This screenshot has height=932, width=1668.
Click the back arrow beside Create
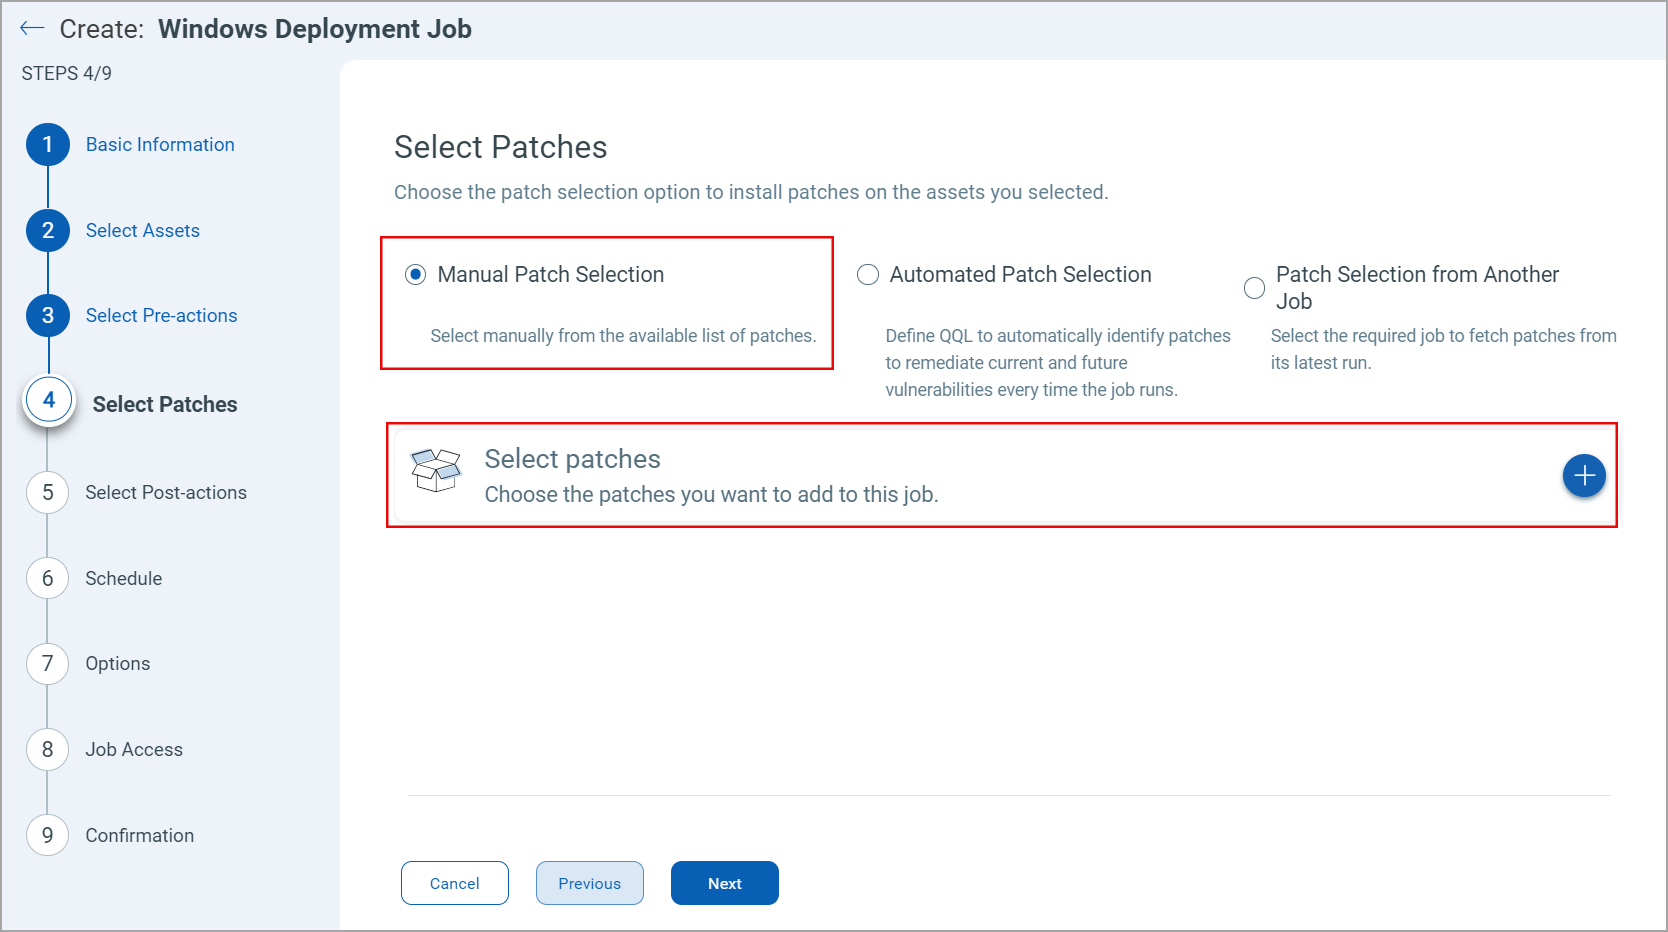(32, 29)
